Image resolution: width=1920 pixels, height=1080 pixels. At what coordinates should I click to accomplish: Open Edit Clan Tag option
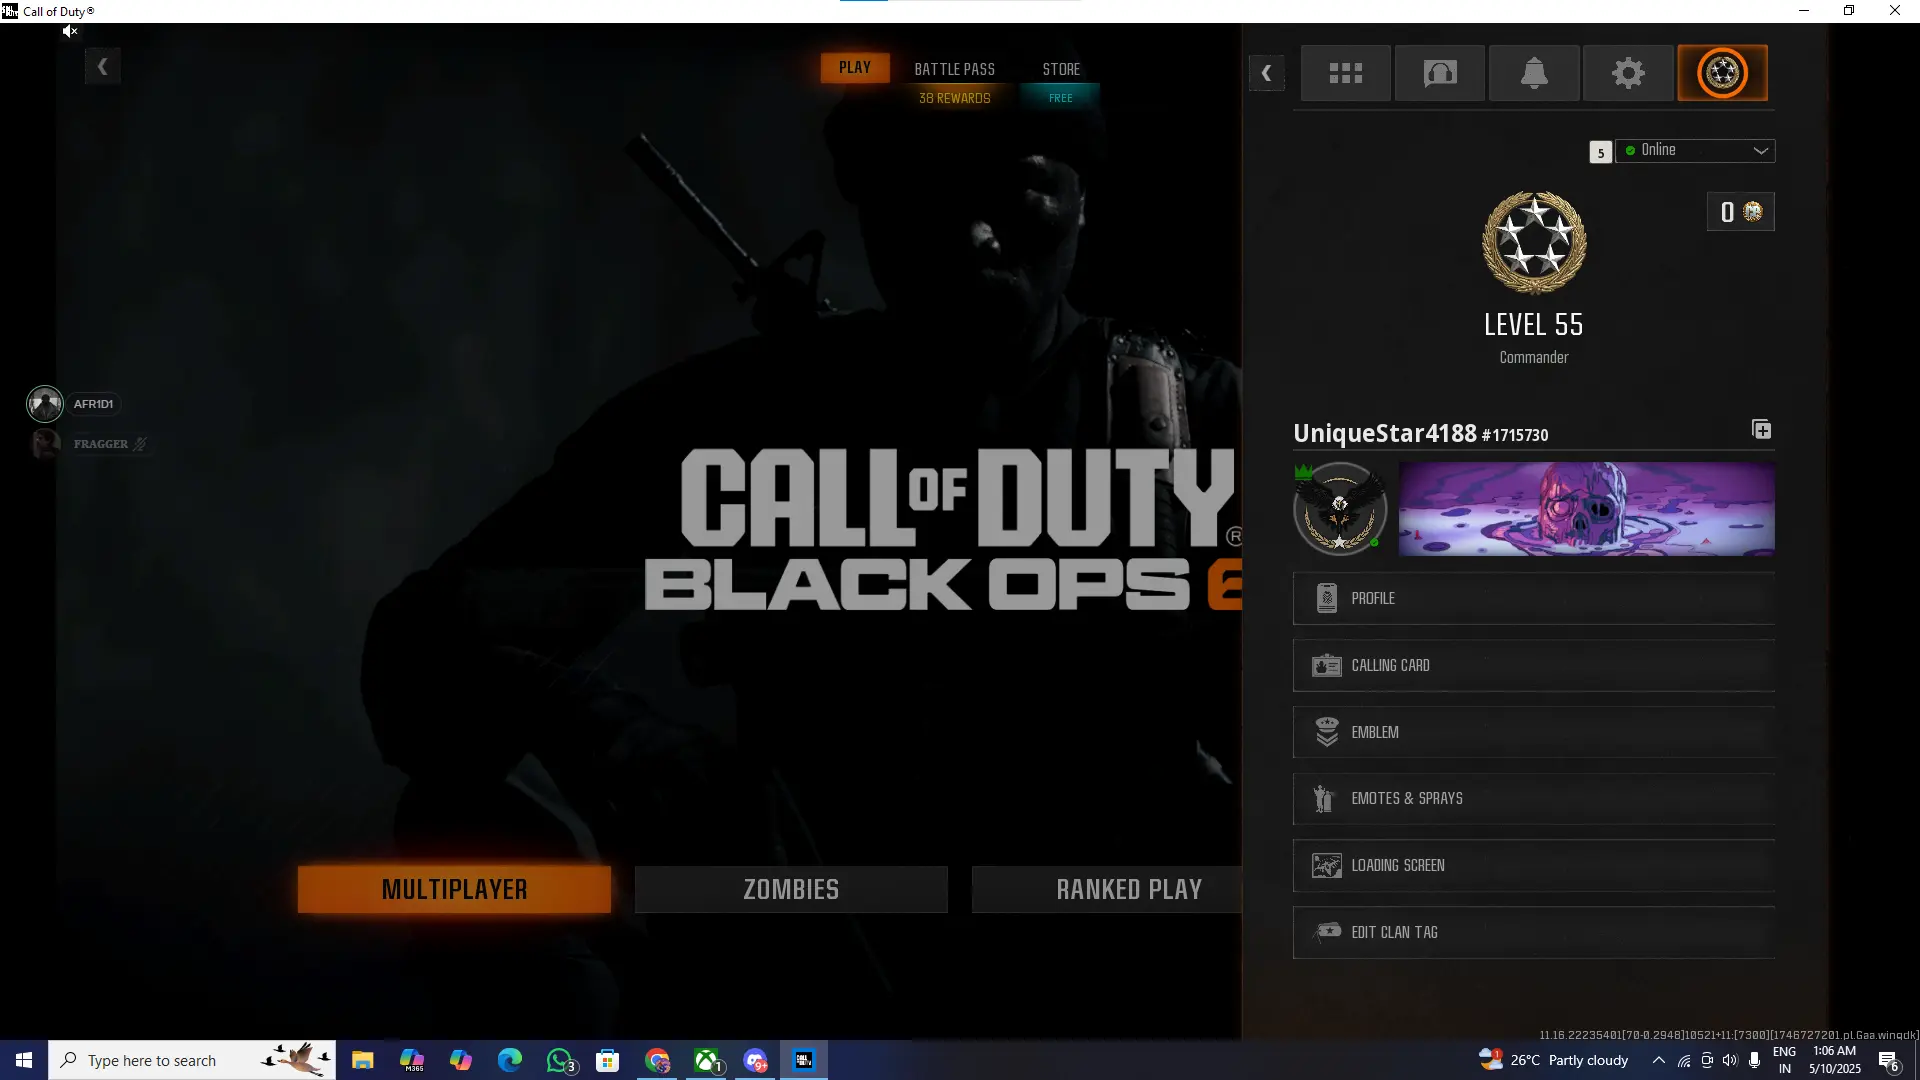pos(1533,933)
